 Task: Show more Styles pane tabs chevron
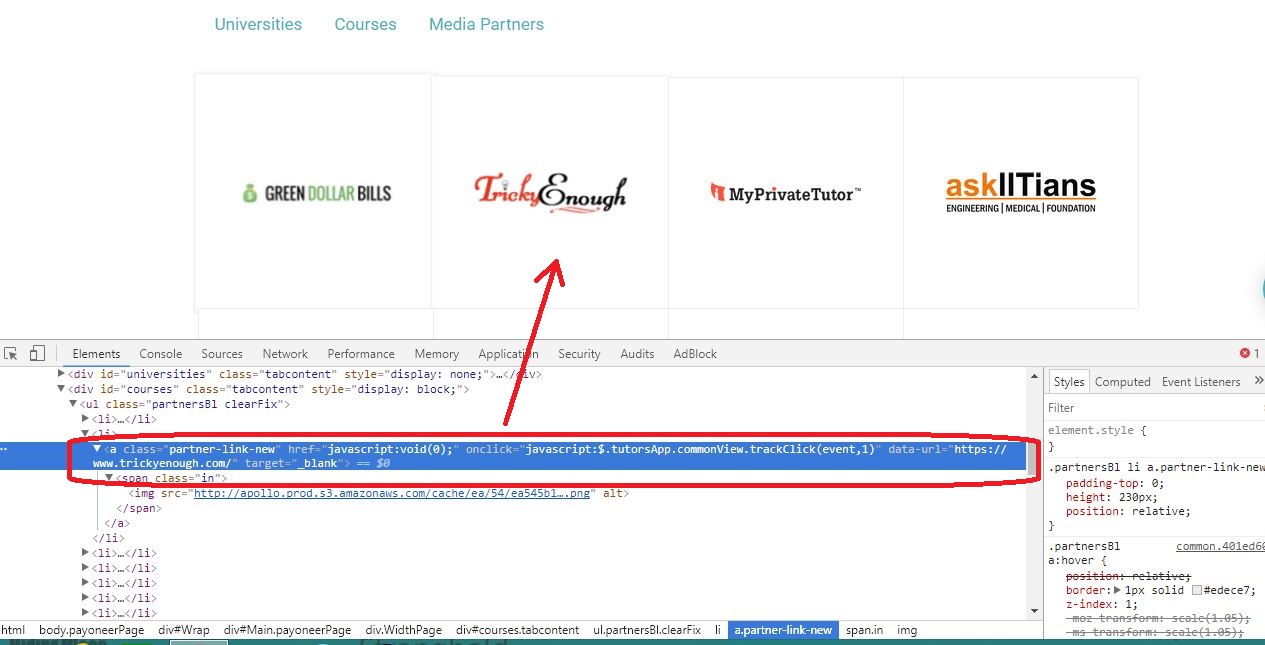coord(1258,381)
